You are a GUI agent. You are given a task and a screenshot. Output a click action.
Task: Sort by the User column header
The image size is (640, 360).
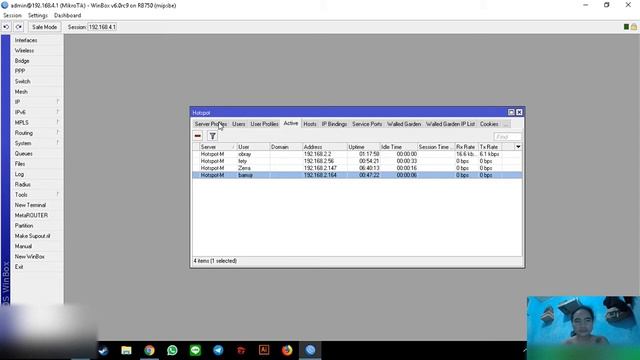click(x=253, y=147)
